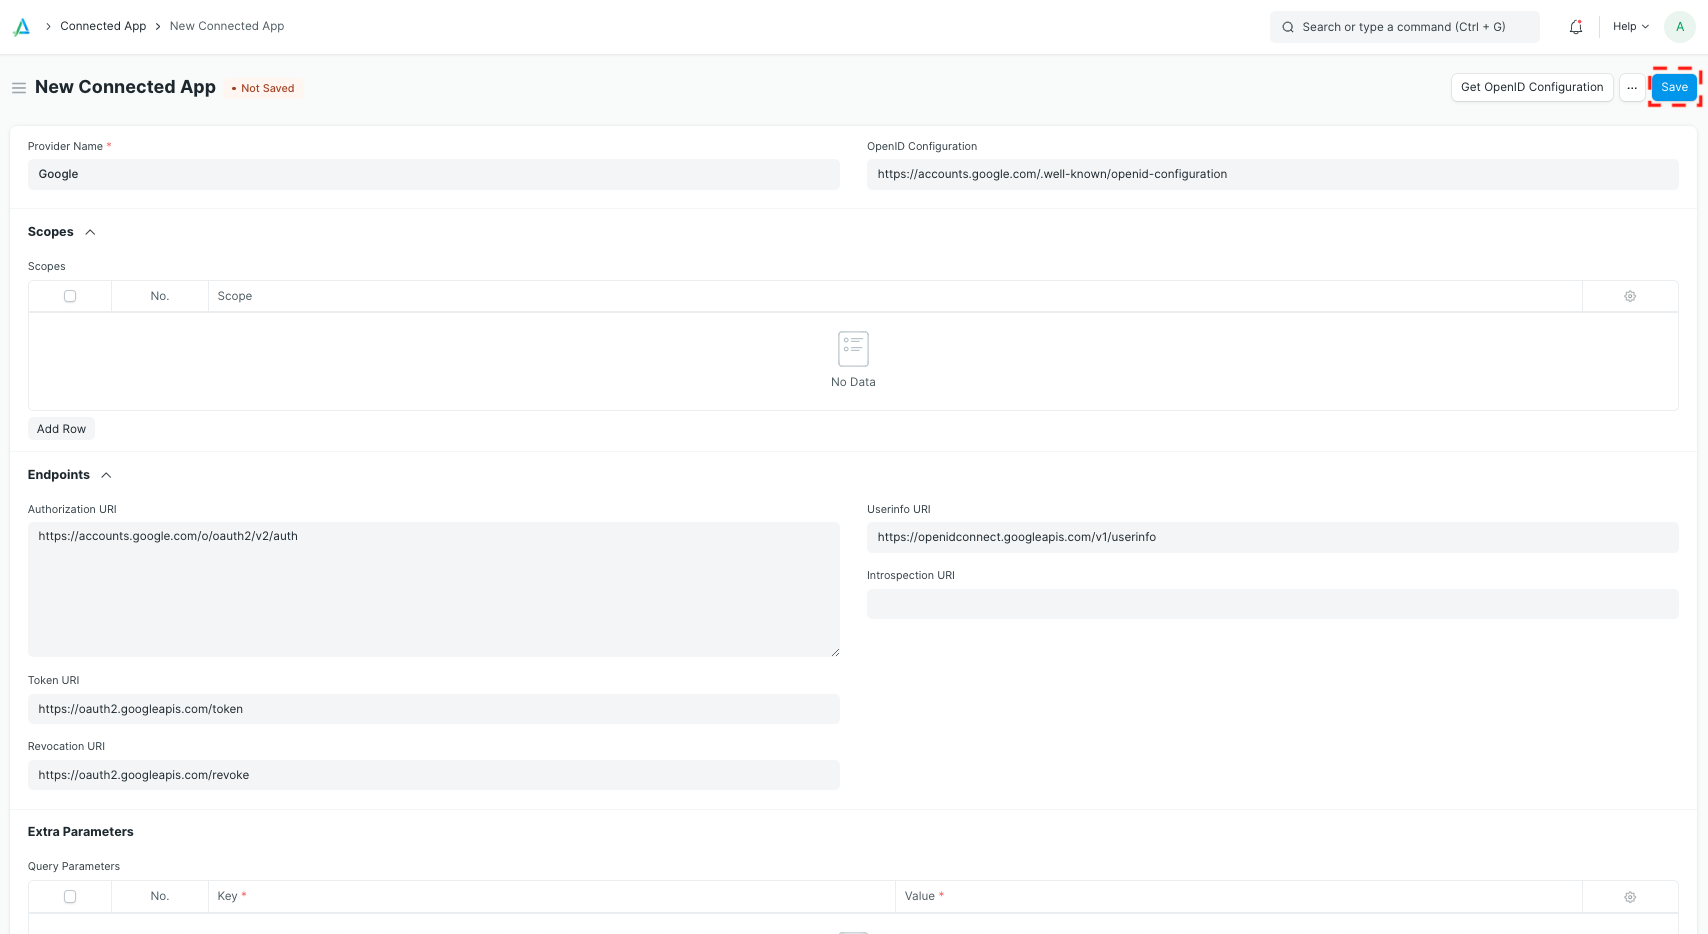Save the new connected app
The height and width of the screenshot is (934, 1708).
(1674, 88)
